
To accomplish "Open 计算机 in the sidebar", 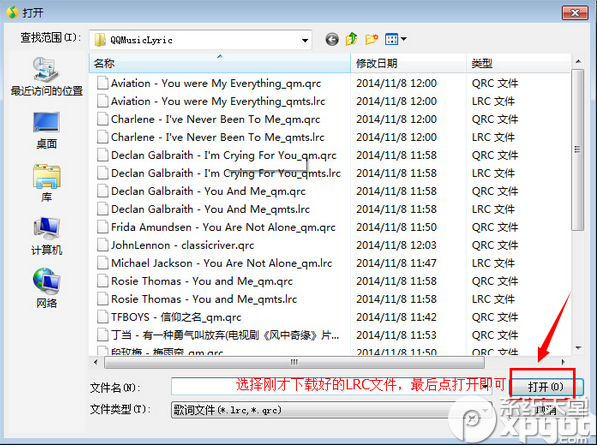I will click(46, 236).
